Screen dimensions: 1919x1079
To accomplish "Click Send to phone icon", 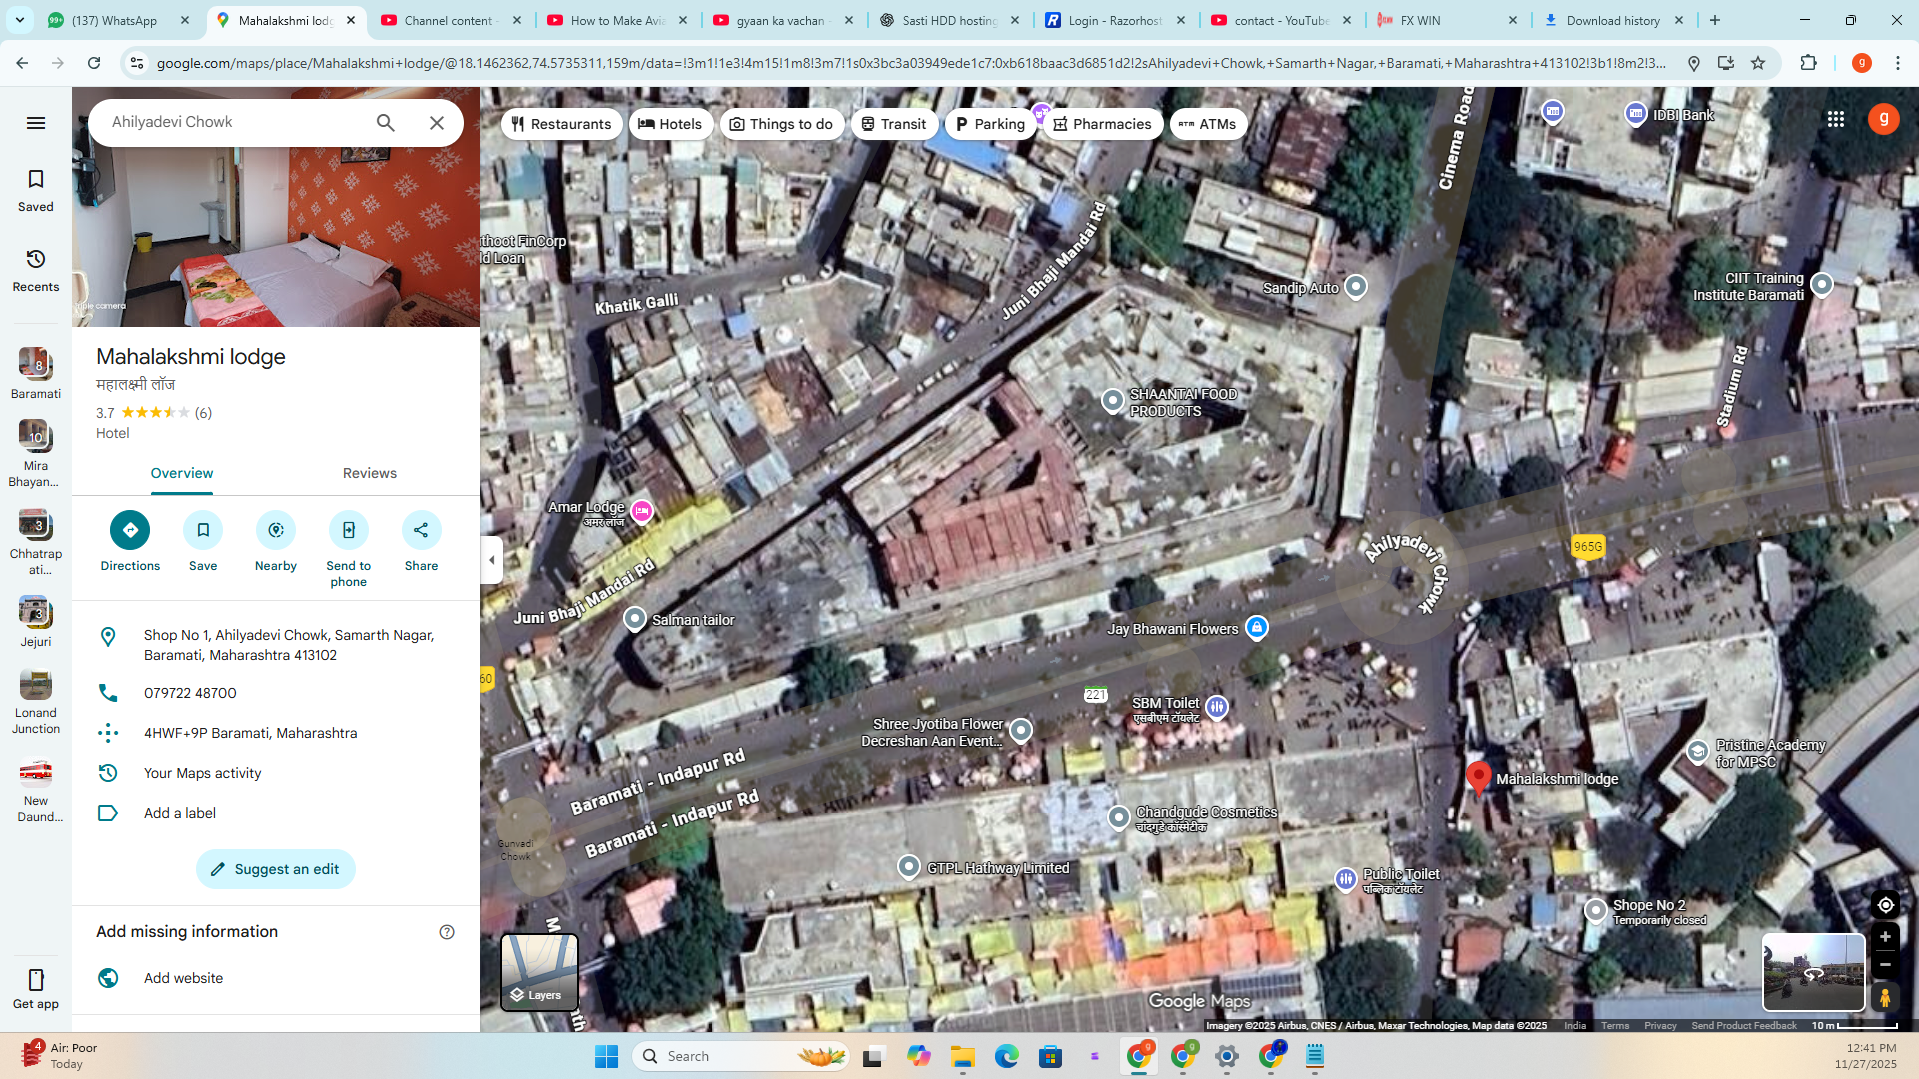I will click(348, 530).
